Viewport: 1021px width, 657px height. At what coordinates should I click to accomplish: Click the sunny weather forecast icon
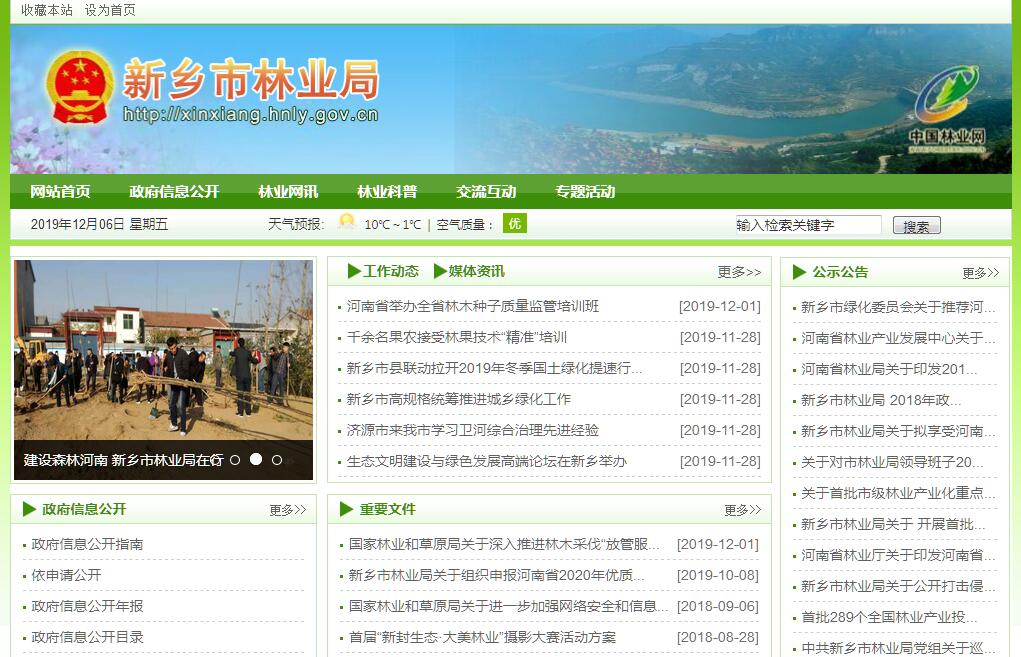(x=346, y=222)
